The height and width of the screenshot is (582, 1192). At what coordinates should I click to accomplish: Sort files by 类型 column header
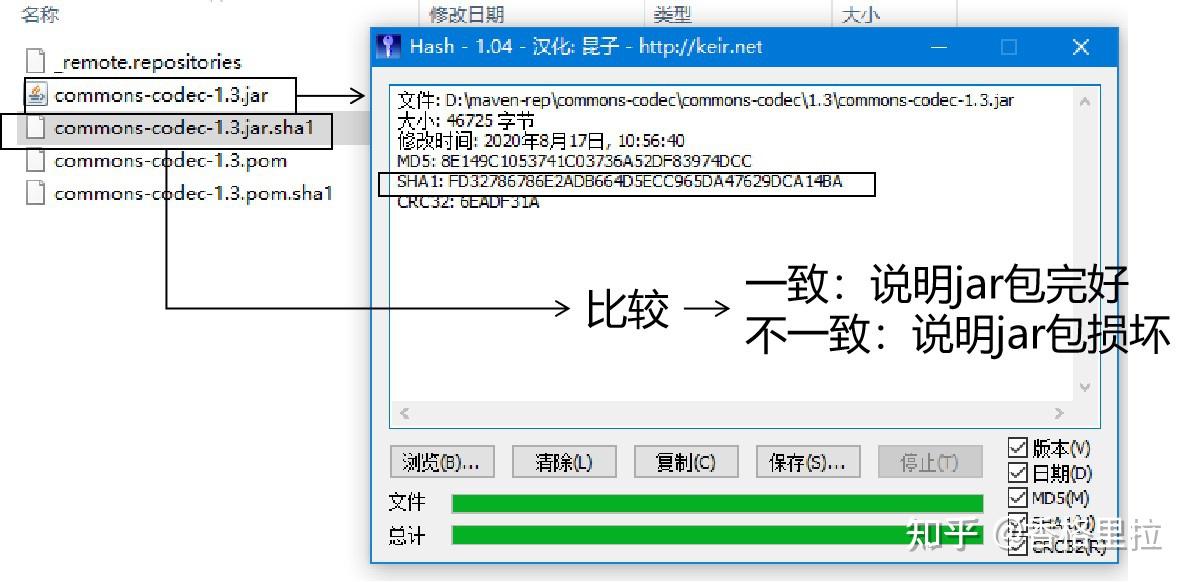point(673,14)
